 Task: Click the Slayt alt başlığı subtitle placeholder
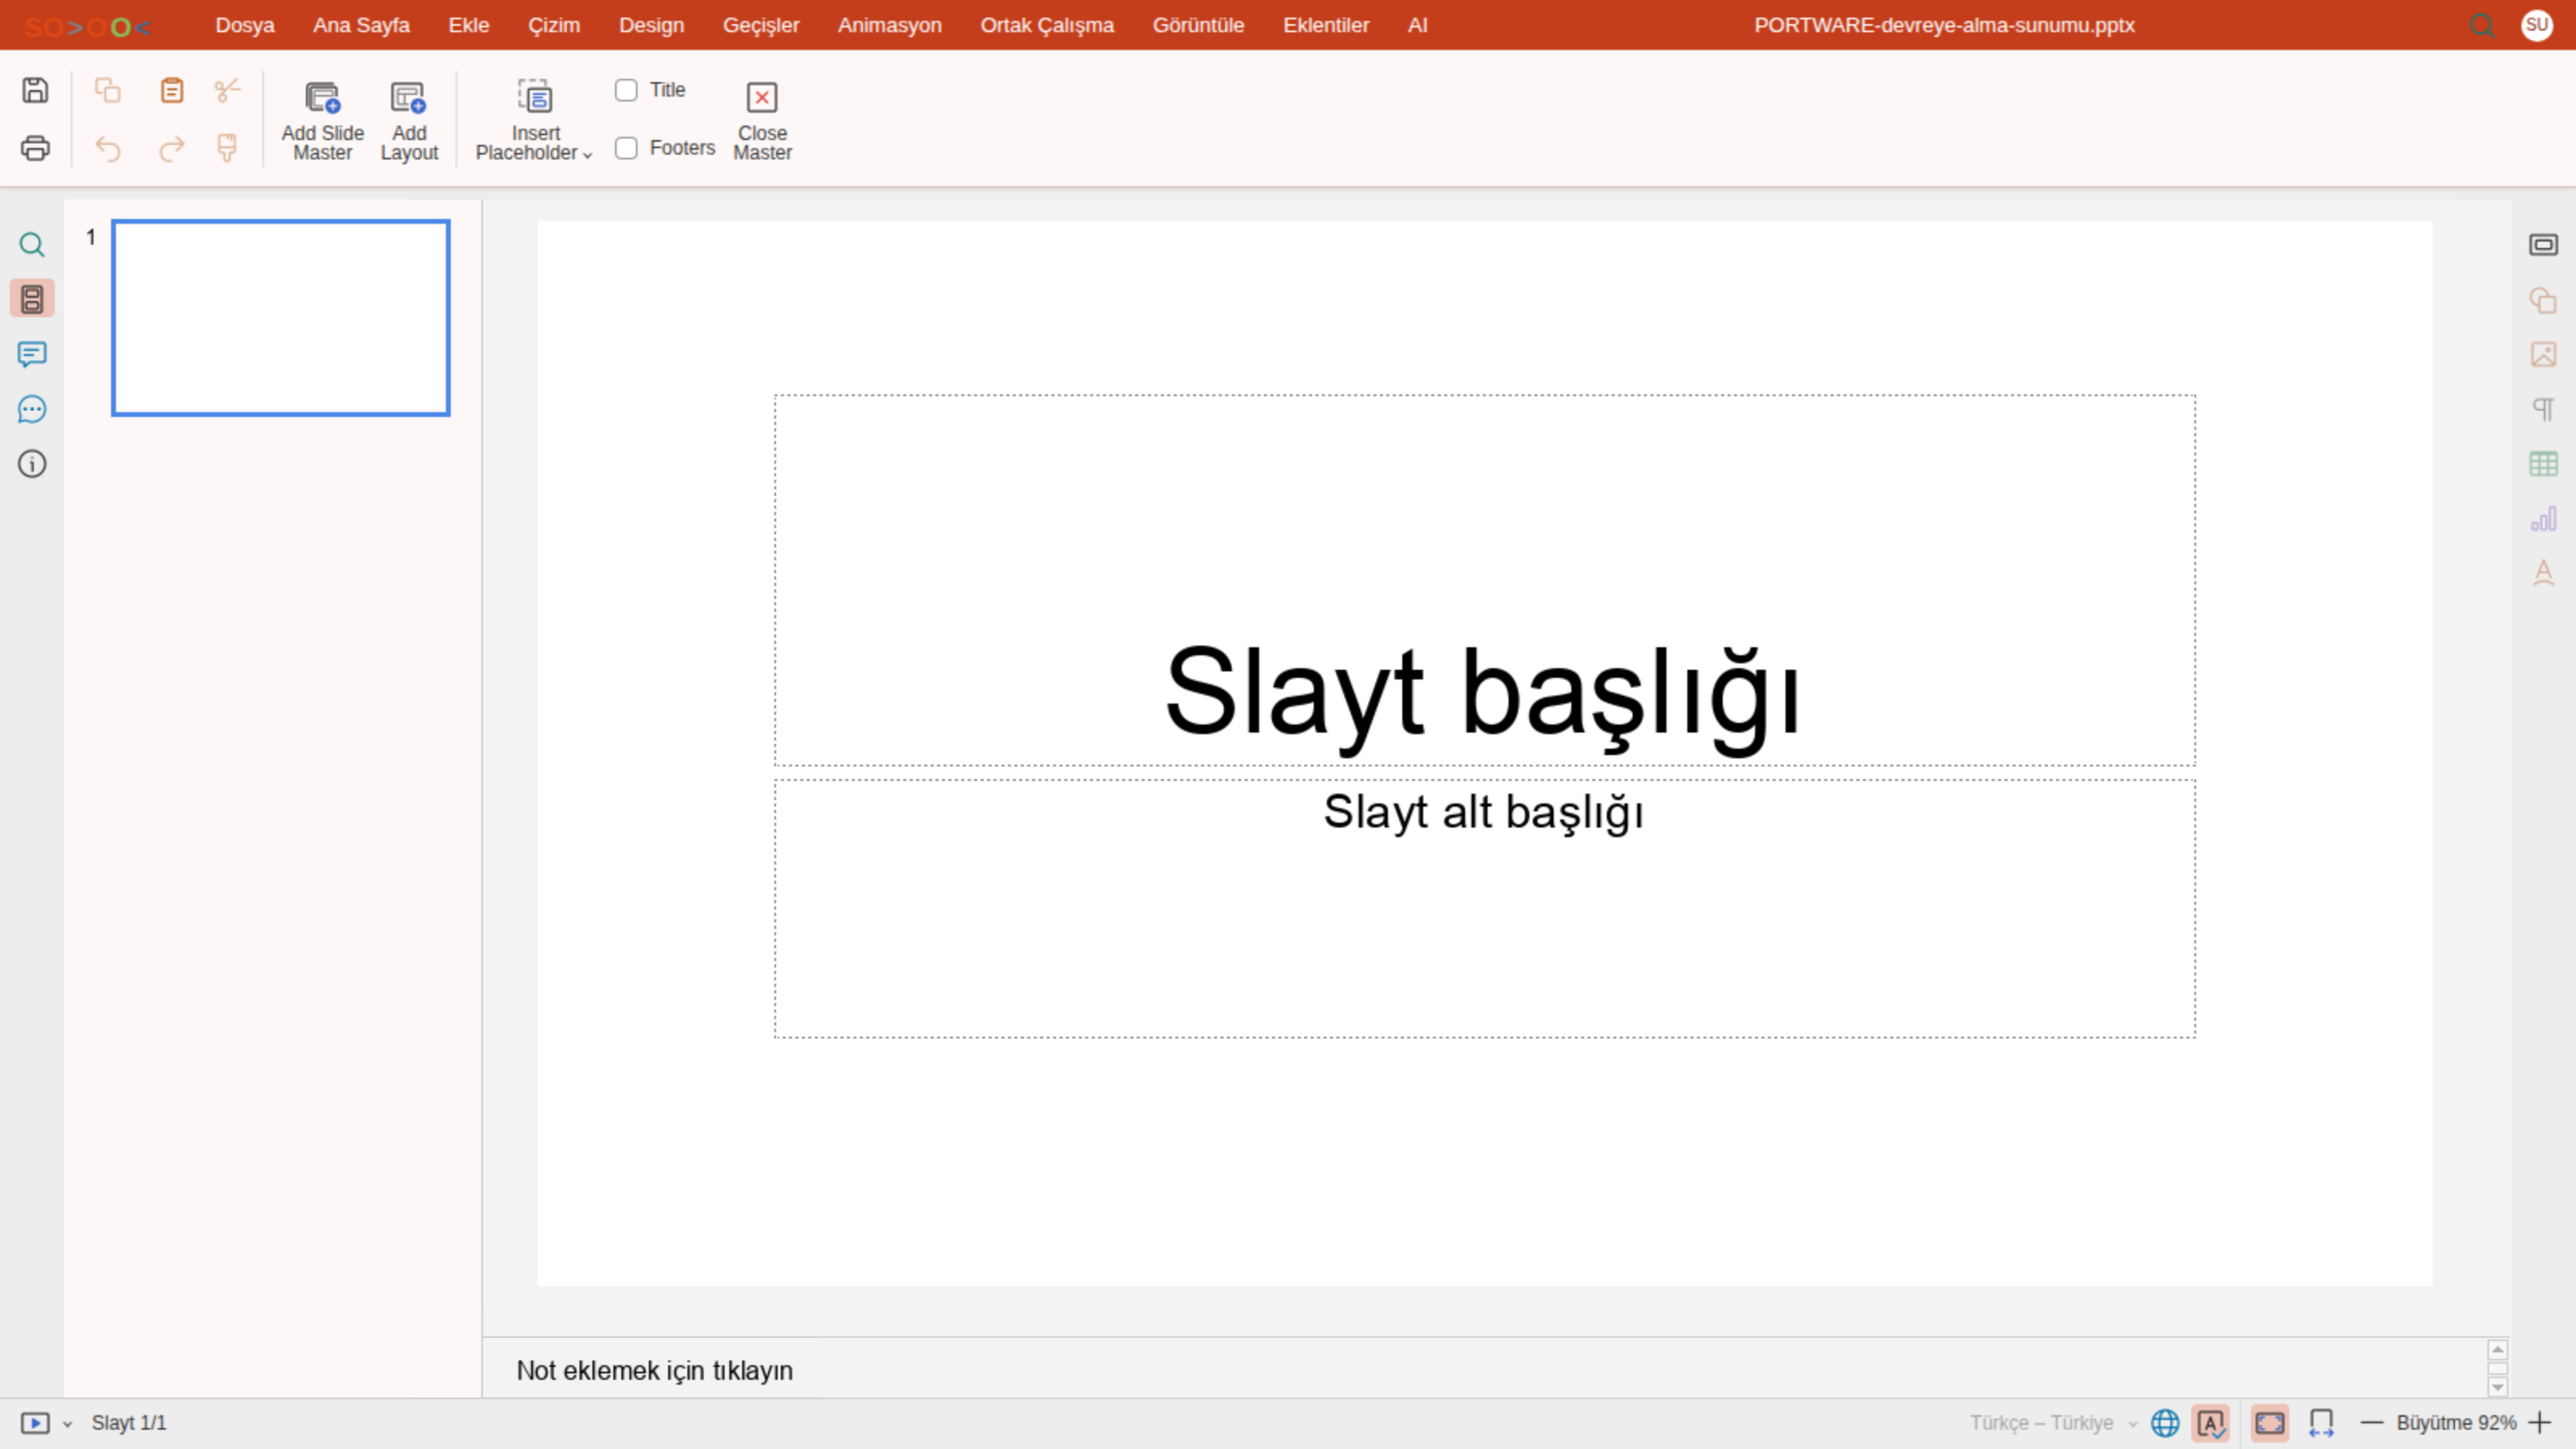point(1484,908)
